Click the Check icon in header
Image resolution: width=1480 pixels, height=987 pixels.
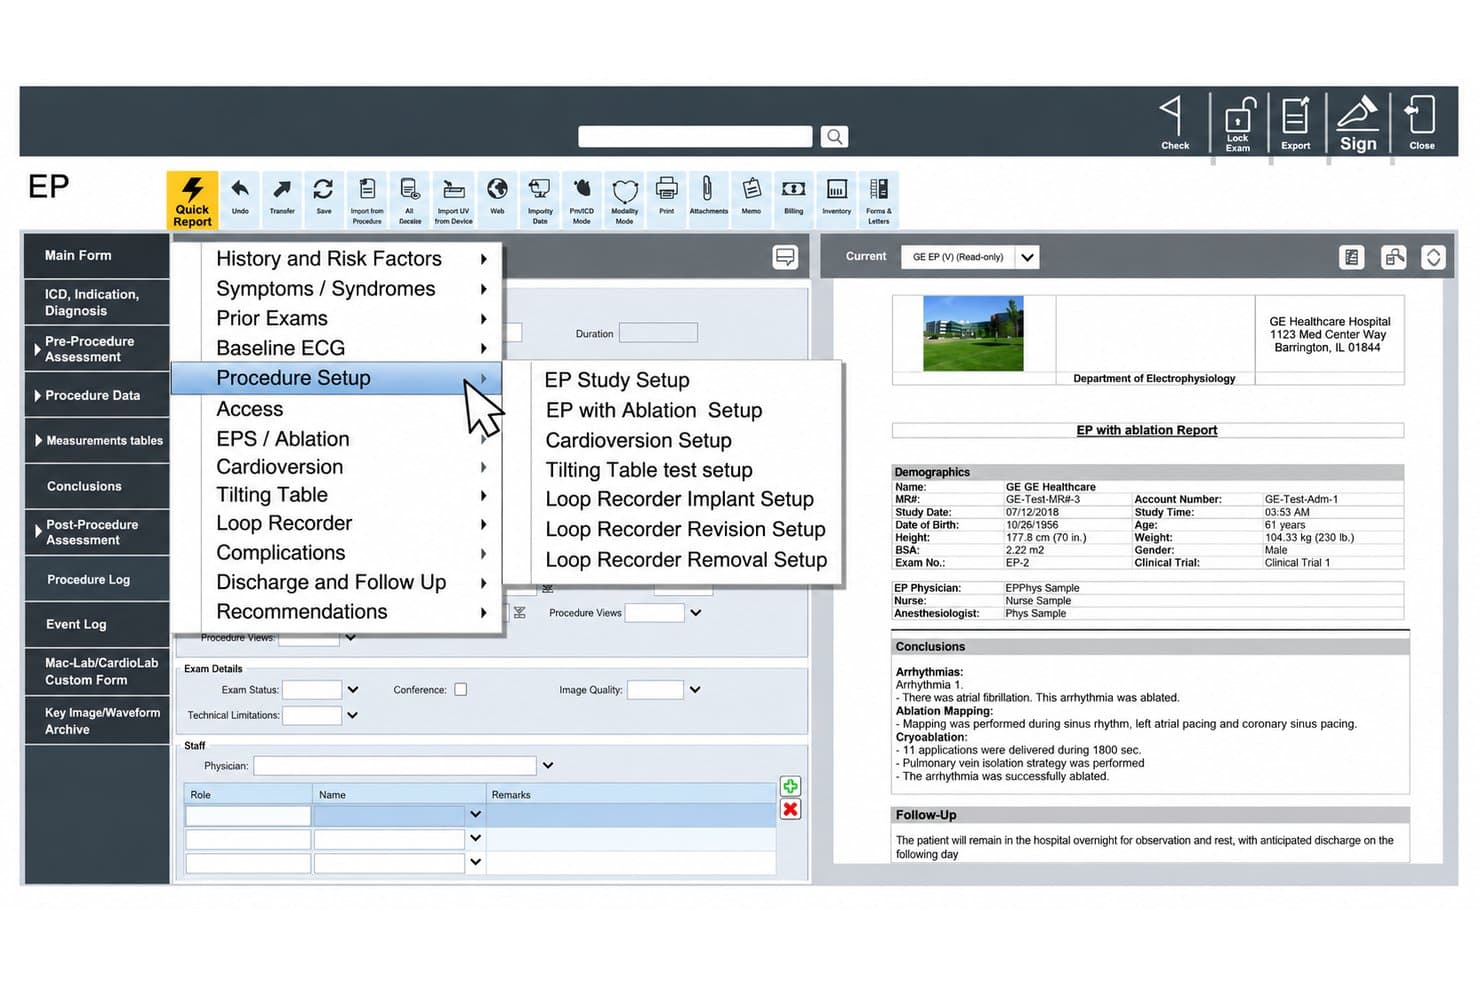tap(1174, 124)
